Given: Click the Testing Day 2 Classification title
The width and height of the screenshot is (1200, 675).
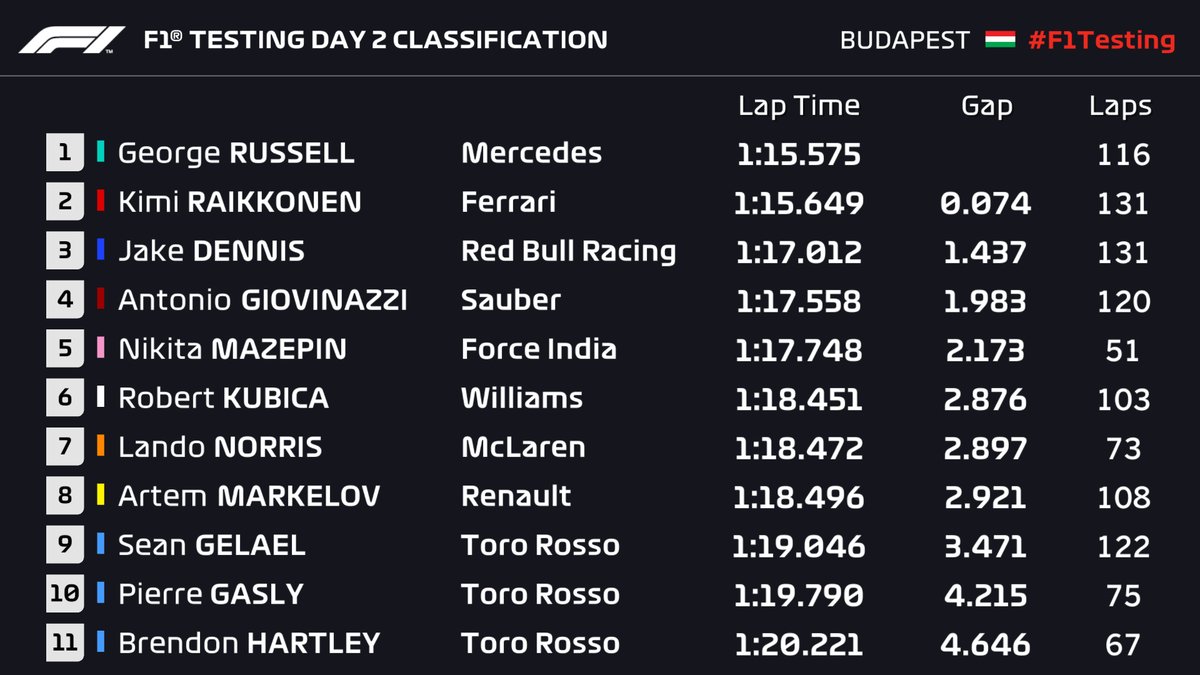Looking at the screenshot, I should tap(375, 40).
